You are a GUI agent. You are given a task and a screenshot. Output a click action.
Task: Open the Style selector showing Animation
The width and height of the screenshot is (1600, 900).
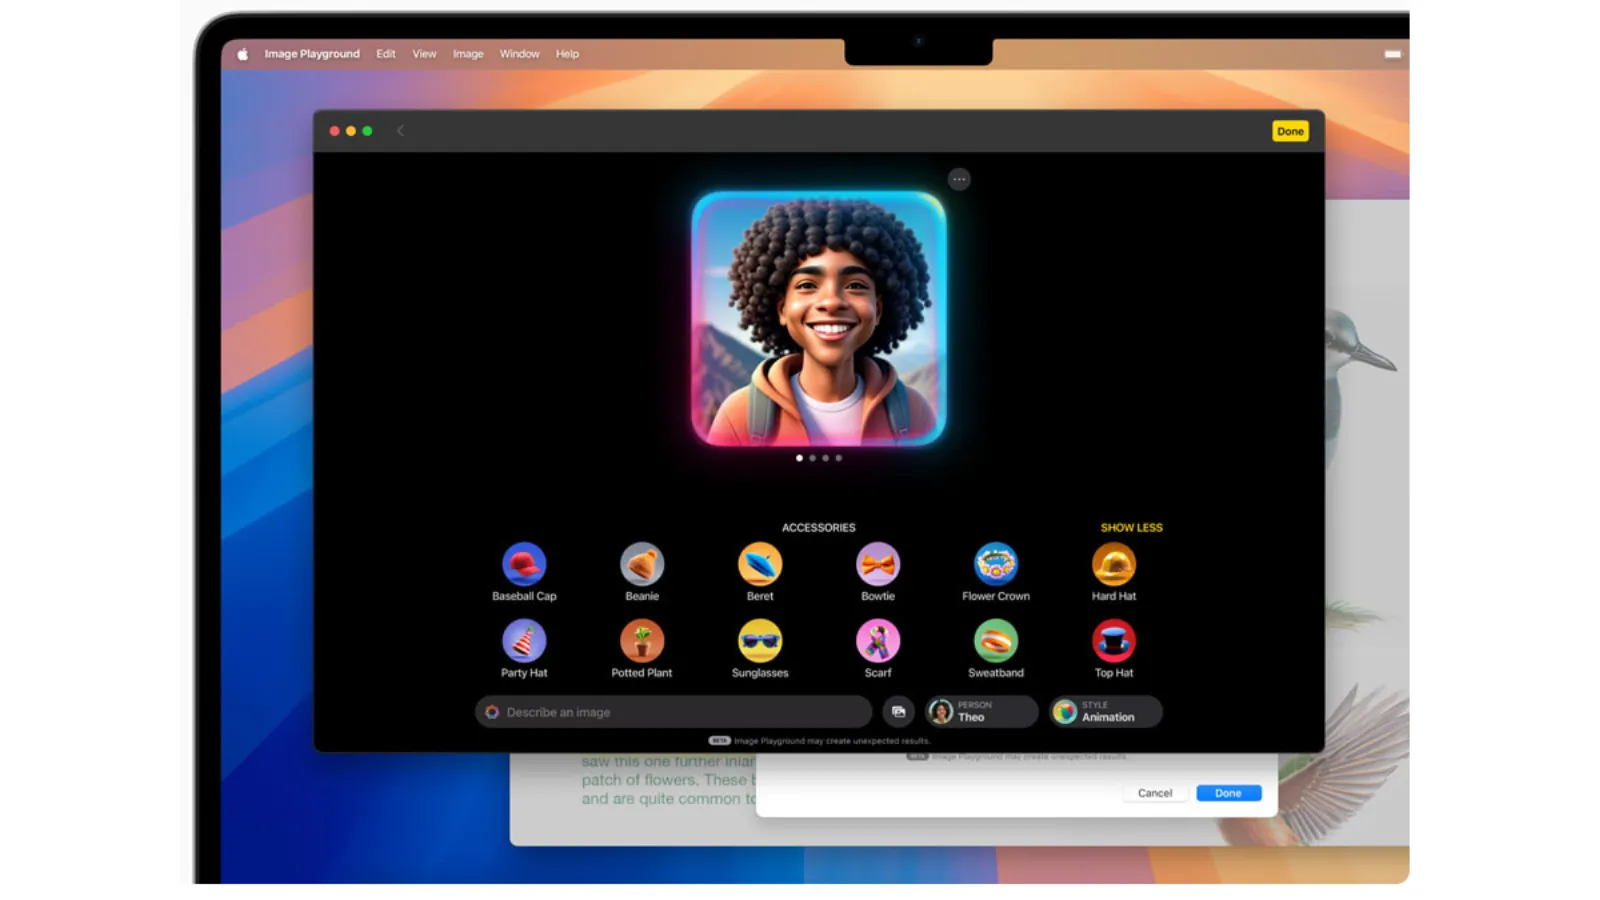point(1105,711)
